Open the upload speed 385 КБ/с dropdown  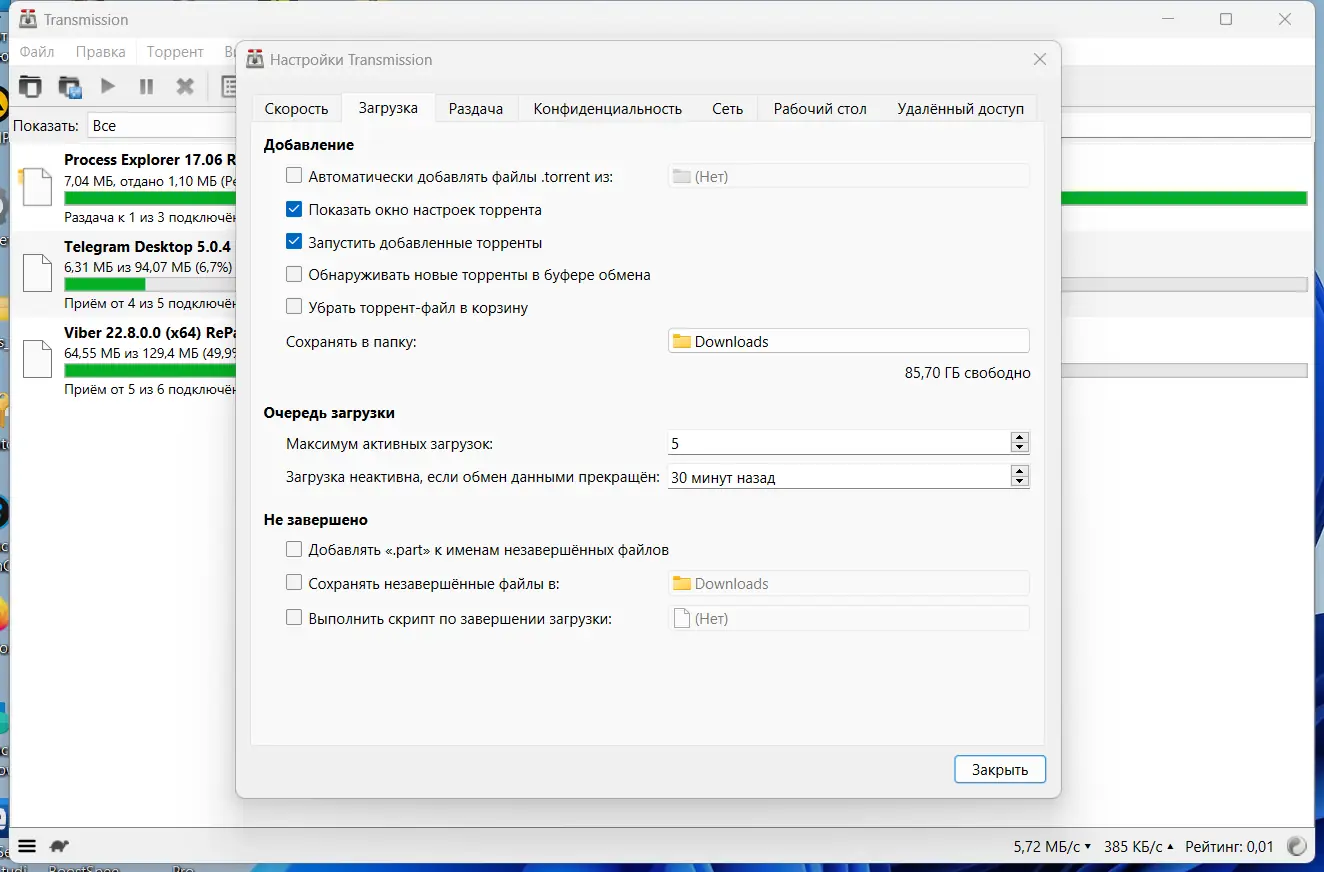[1140, 846]
